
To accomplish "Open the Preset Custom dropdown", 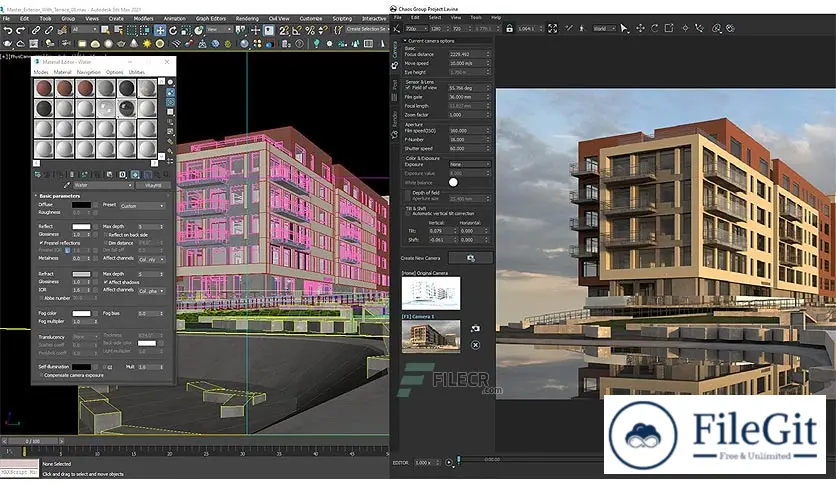I will pyautogui.click(x=142, y=206).
